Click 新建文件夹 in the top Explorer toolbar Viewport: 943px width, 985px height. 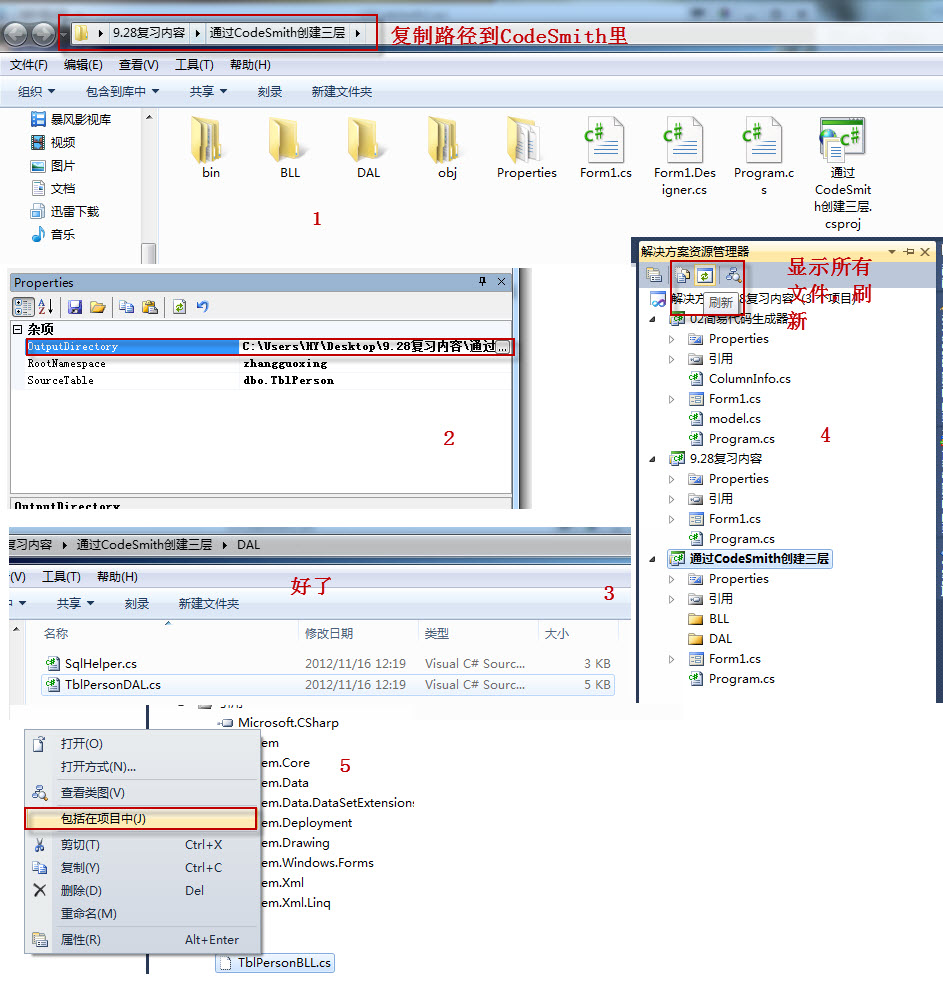[342, 92]
